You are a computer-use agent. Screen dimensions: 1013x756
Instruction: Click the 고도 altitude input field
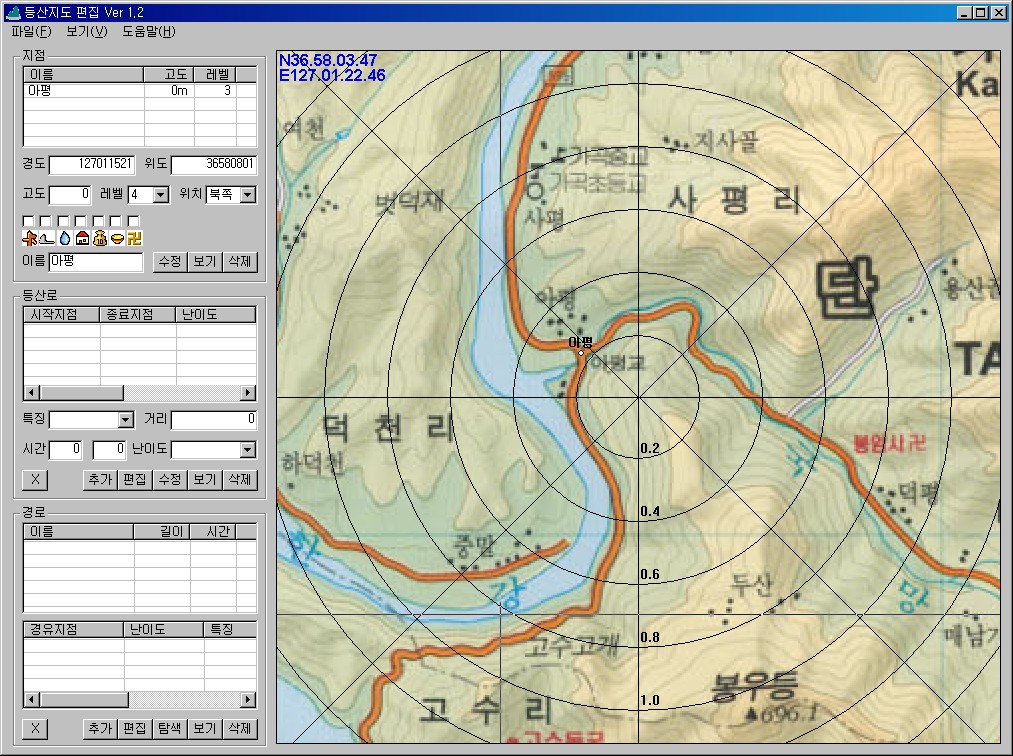pos(70,194)
